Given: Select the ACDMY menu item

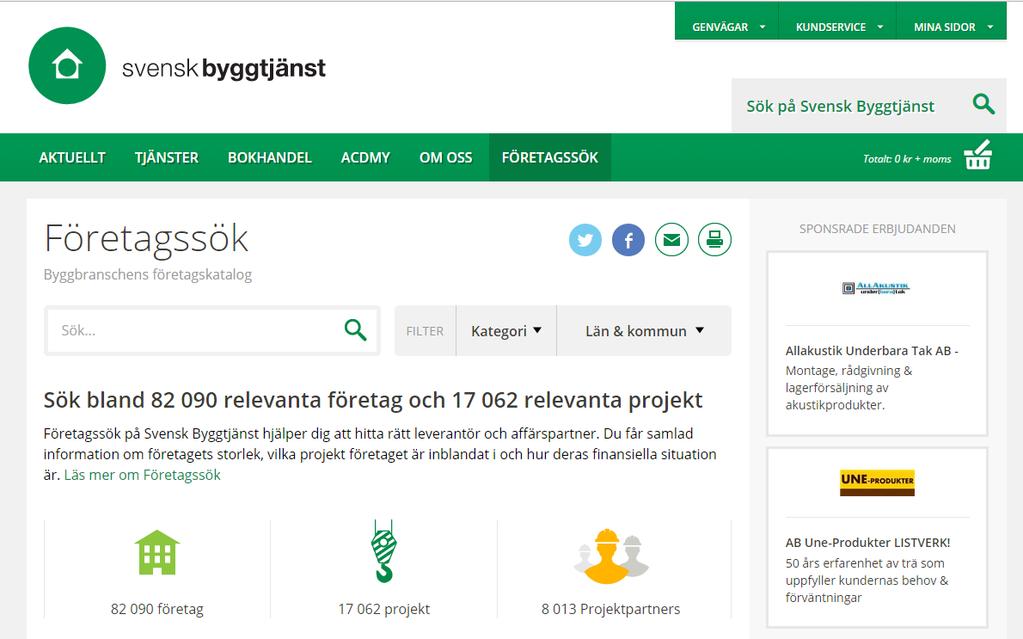Looking at the screenshot, I should point(365,158).
